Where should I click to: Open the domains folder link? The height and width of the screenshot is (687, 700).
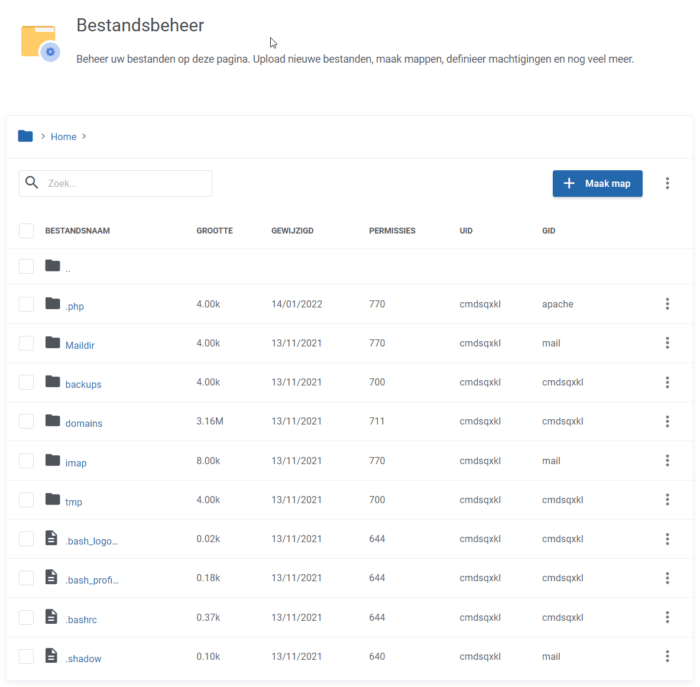84,423
